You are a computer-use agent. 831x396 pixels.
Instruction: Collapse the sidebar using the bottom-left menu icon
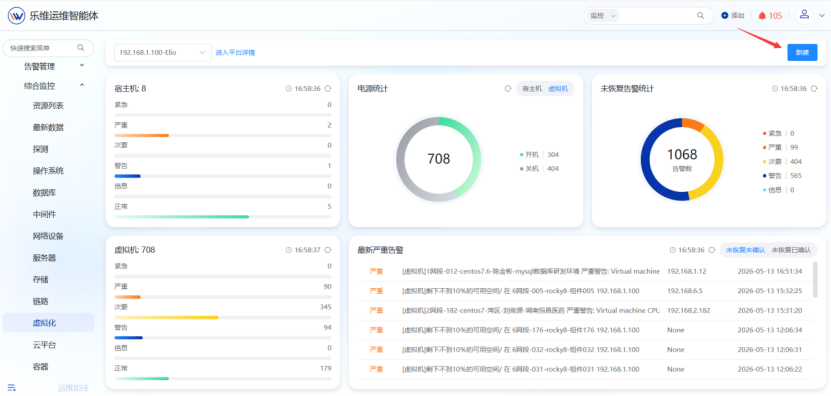coord(12,388)
